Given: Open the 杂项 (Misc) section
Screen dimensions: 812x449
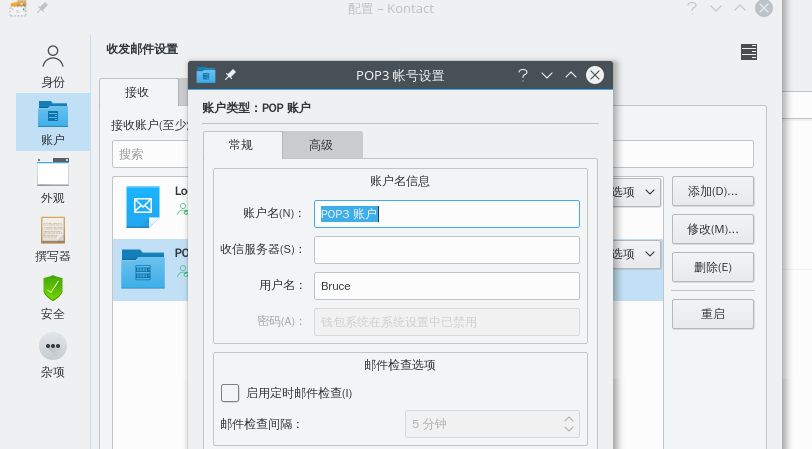Looking at the screenshot, I should point(53,355).
